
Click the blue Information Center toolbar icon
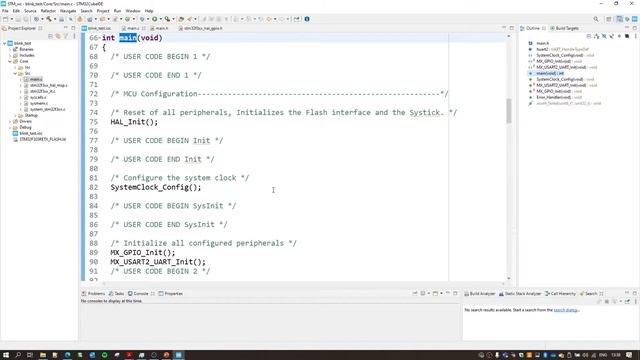(x=307, y=19)
